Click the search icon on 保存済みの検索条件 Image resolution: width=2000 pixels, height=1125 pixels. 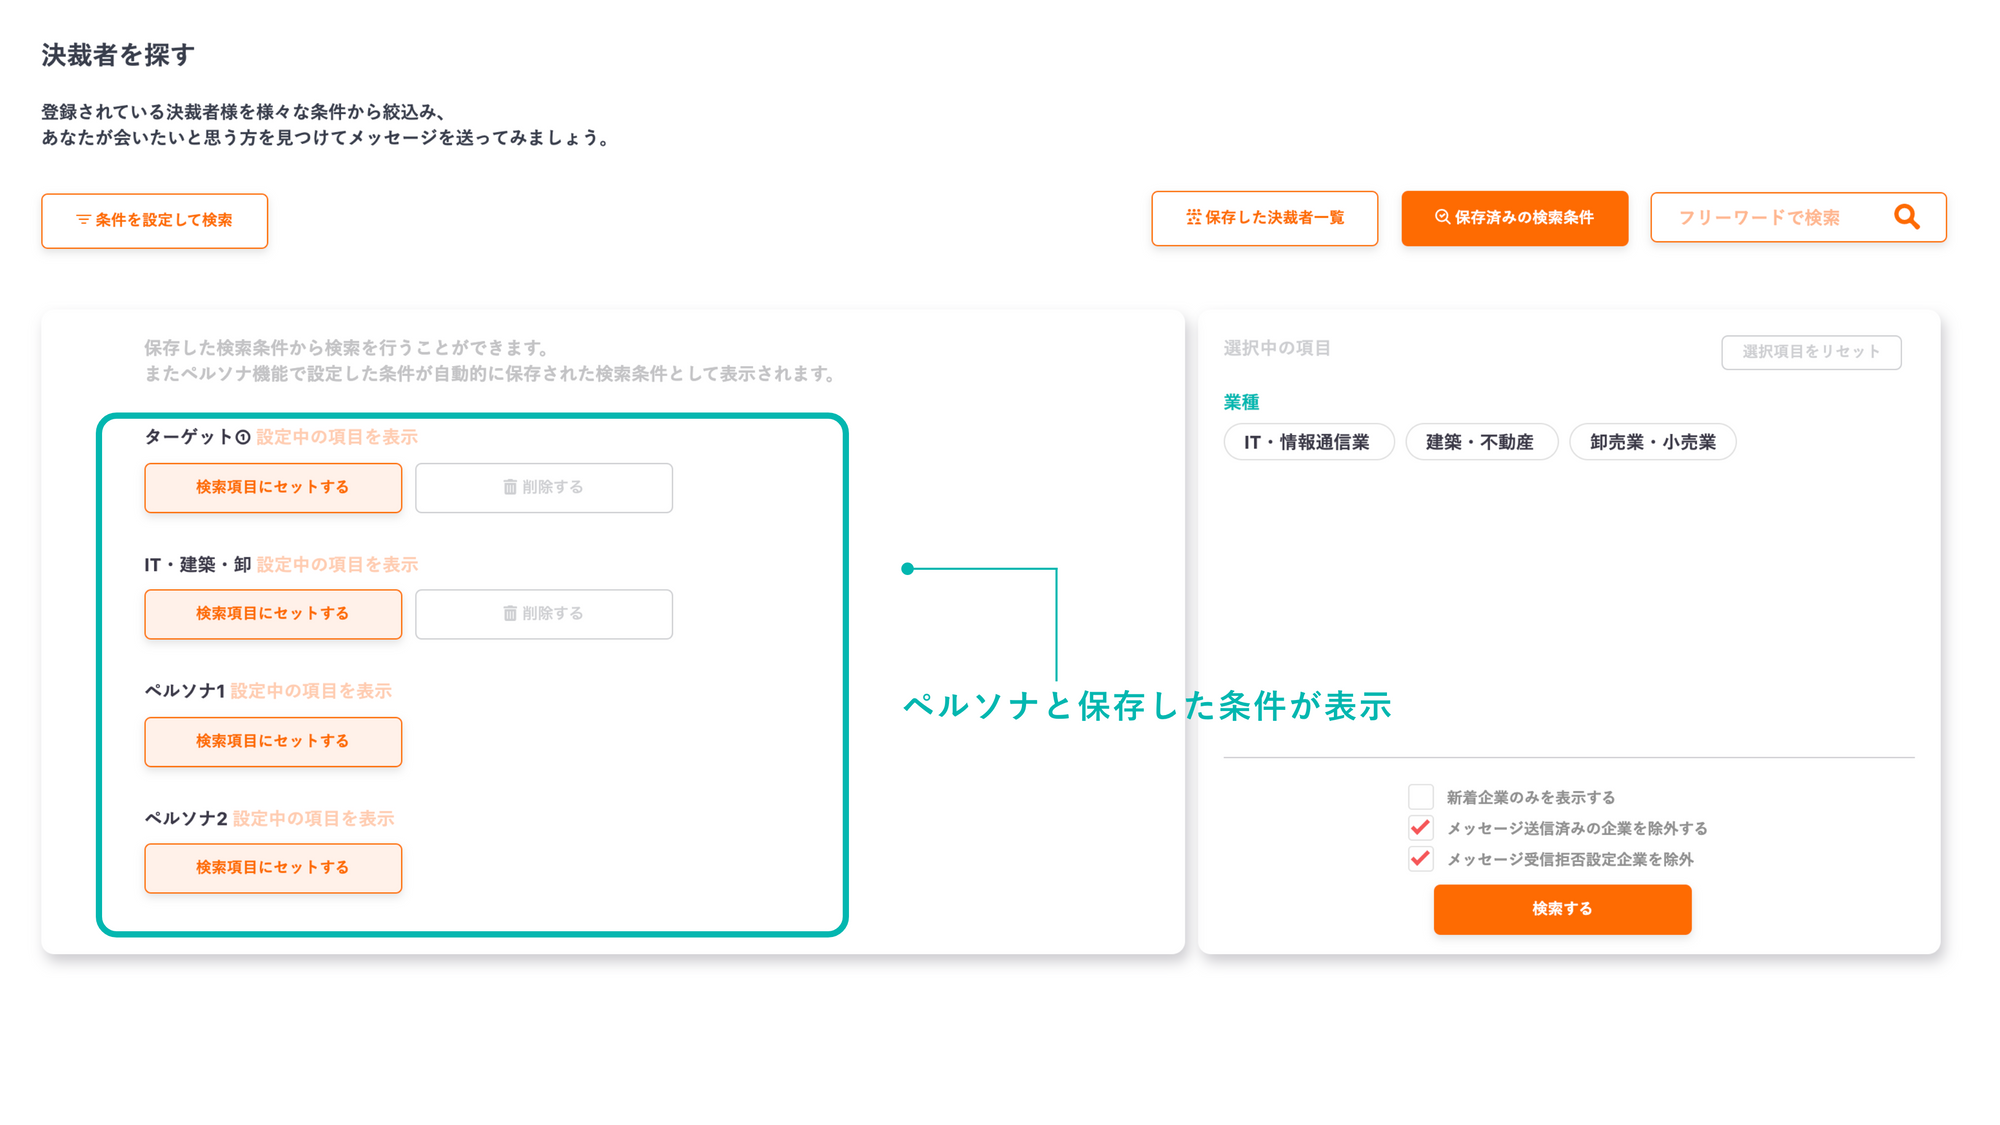tap(1442, 217)
